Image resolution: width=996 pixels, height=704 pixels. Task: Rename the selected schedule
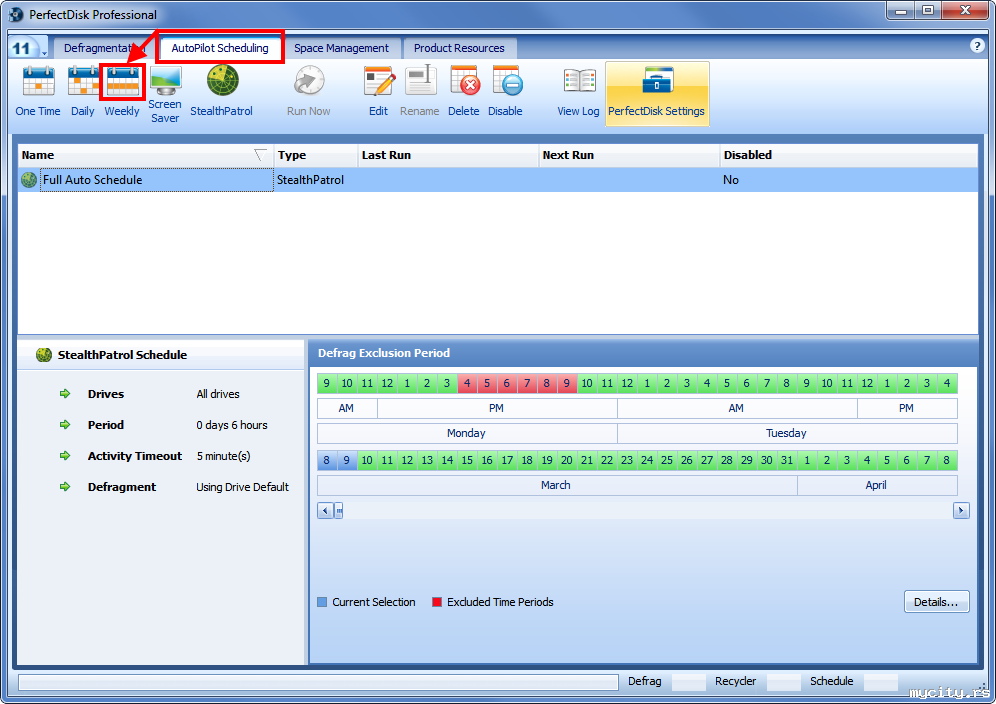(x=420, y=91)
